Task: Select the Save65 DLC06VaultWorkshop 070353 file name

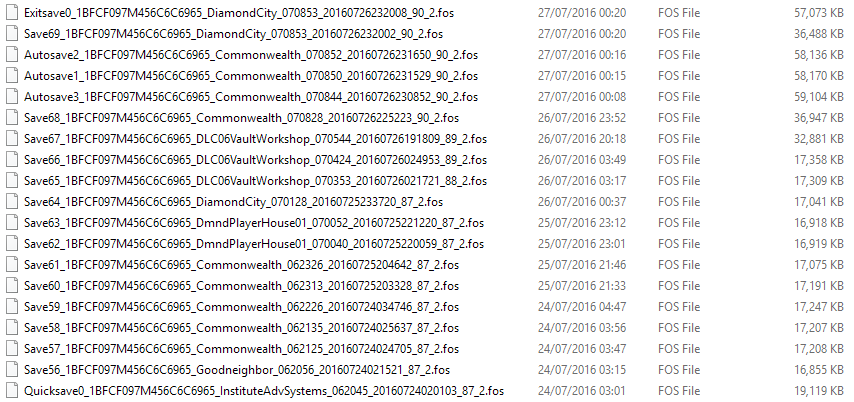Action: pyautogui.click(x=255, y=180)
